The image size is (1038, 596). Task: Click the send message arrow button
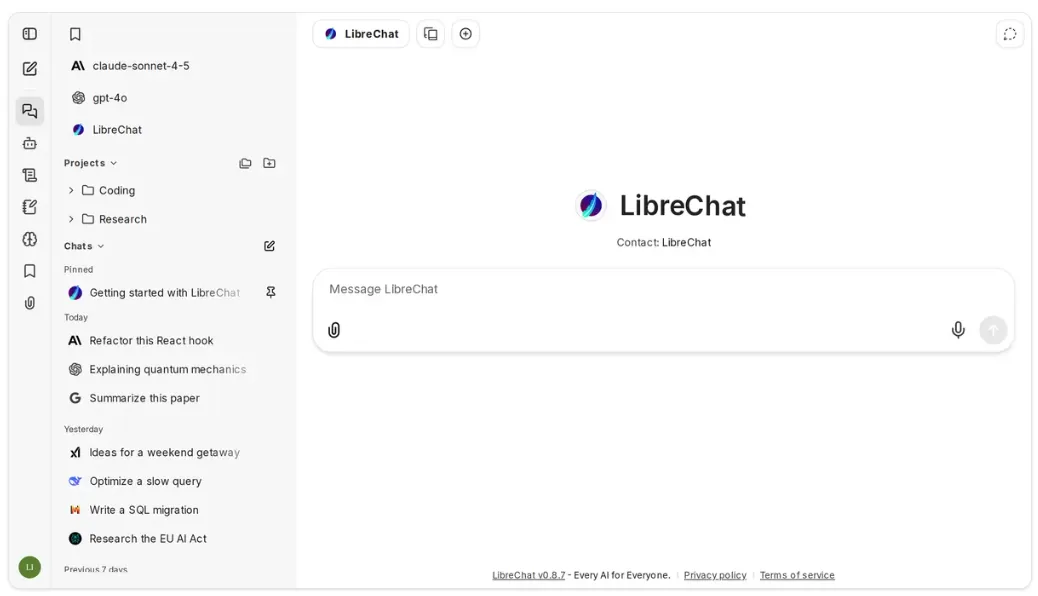[993, 330]
